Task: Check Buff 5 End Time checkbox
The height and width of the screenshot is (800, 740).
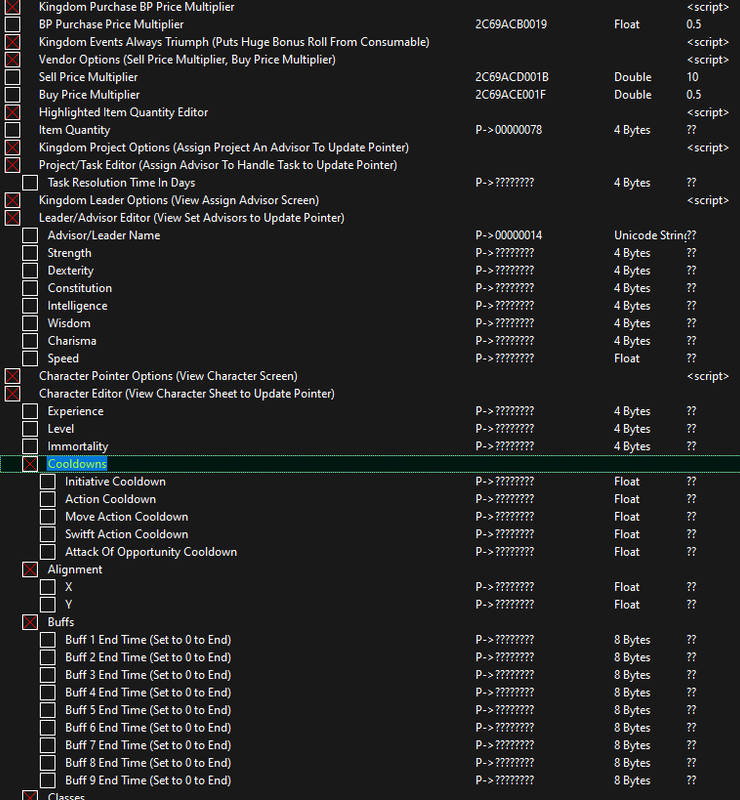Action: (x=48, y=710)
